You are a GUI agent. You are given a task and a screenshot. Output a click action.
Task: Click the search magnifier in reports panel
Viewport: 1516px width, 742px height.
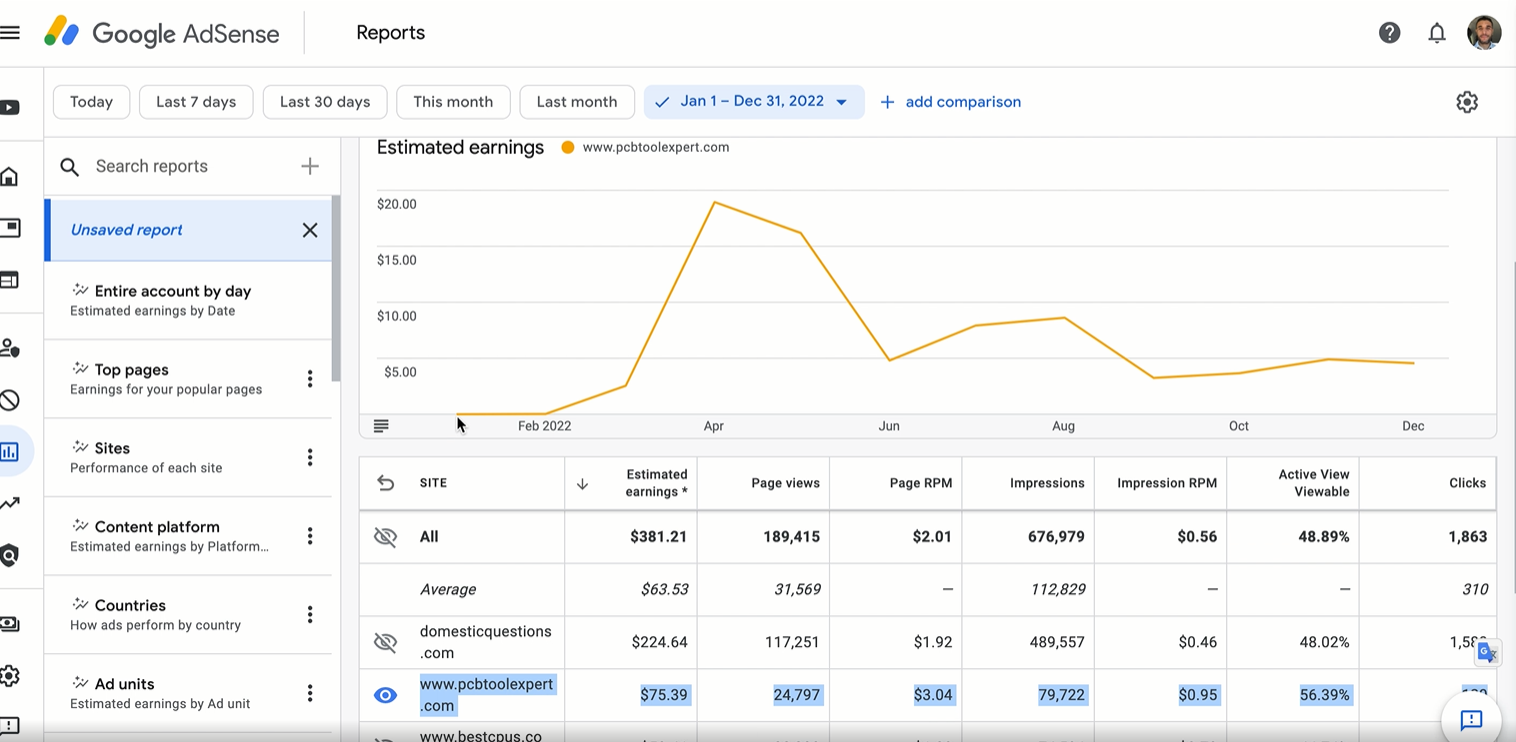(x=69, y=167)
